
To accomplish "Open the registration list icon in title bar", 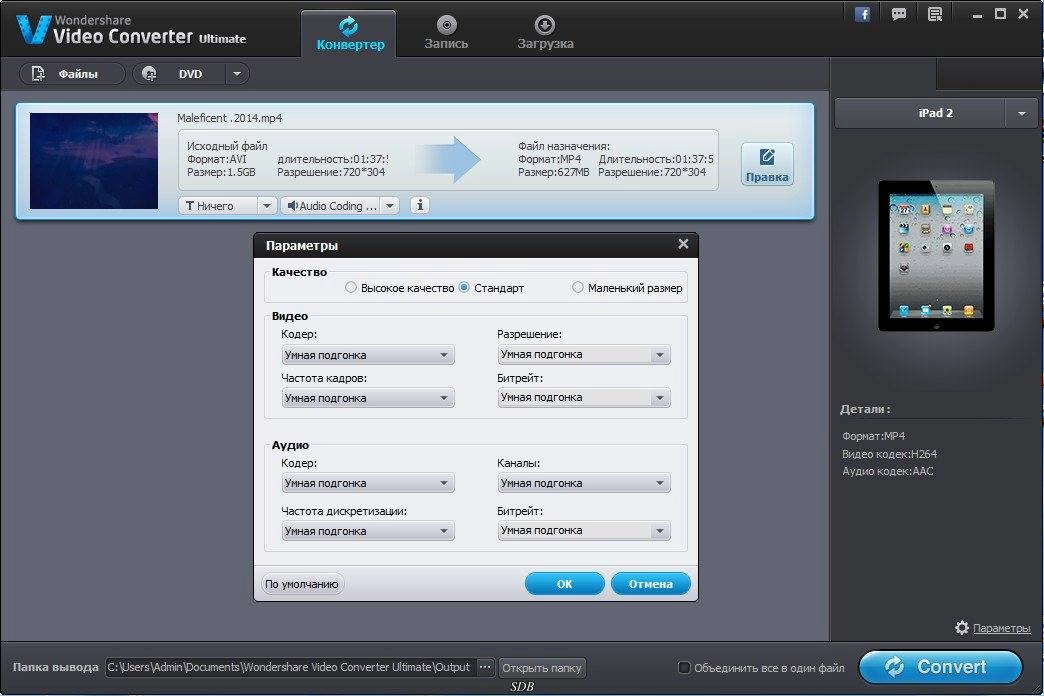I will click(935, 14).
